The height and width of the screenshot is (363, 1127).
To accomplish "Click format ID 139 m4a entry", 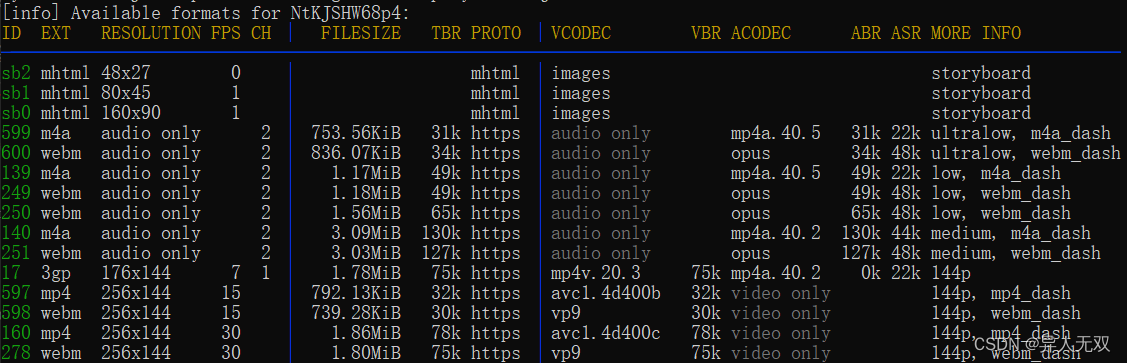I will [x=16, y=173].
